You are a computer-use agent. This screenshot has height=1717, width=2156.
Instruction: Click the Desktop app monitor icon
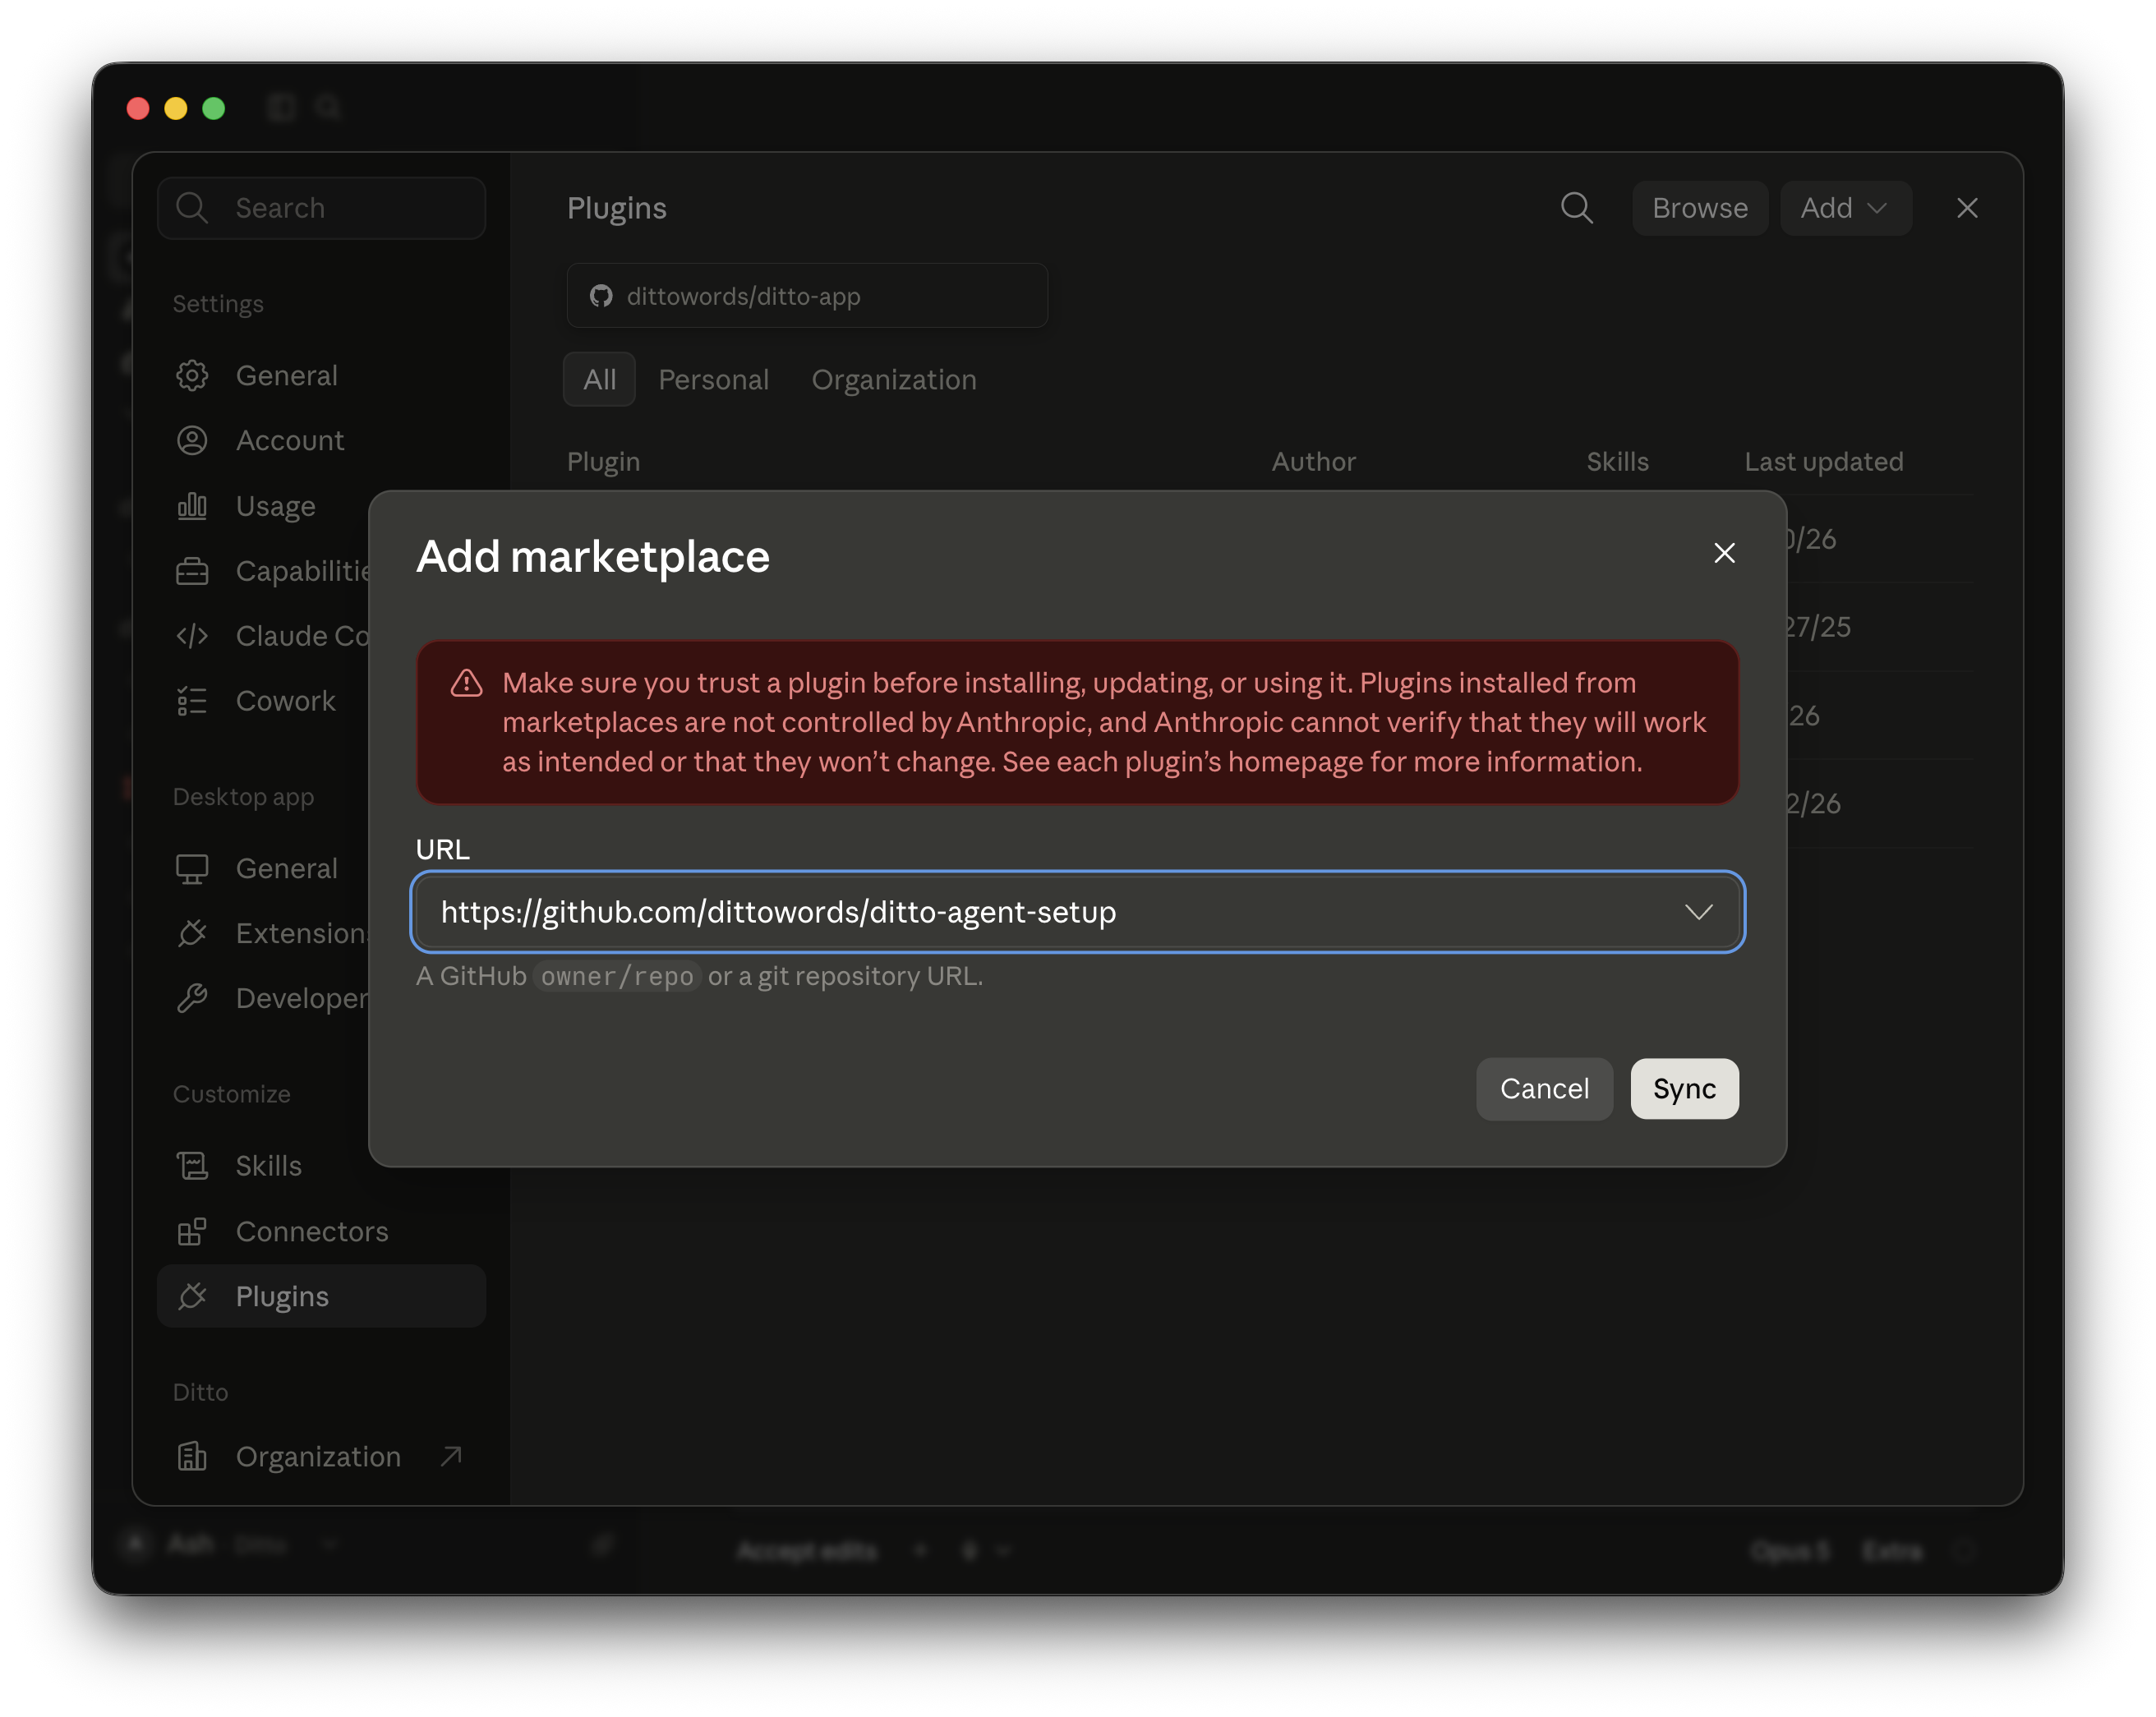(192, 868)
